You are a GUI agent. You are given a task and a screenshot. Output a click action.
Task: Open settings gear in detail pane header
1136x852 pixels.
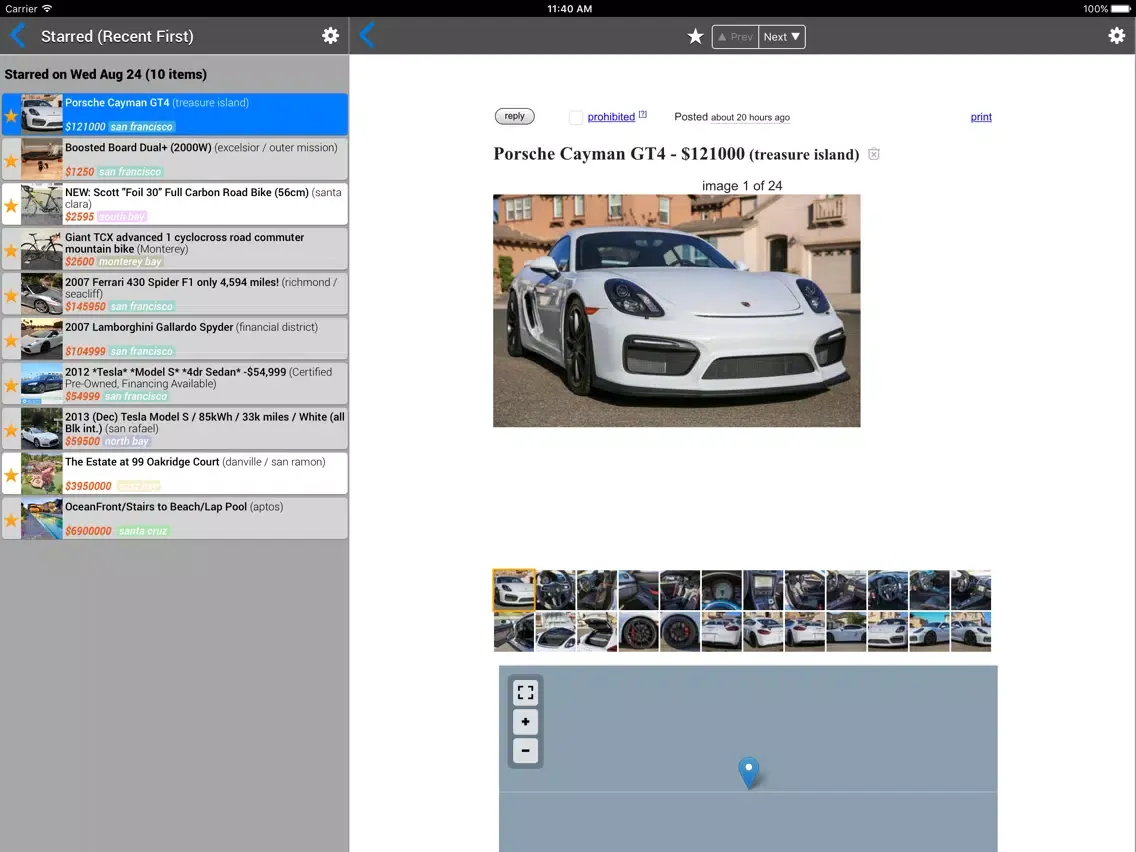coord(1116,36)
